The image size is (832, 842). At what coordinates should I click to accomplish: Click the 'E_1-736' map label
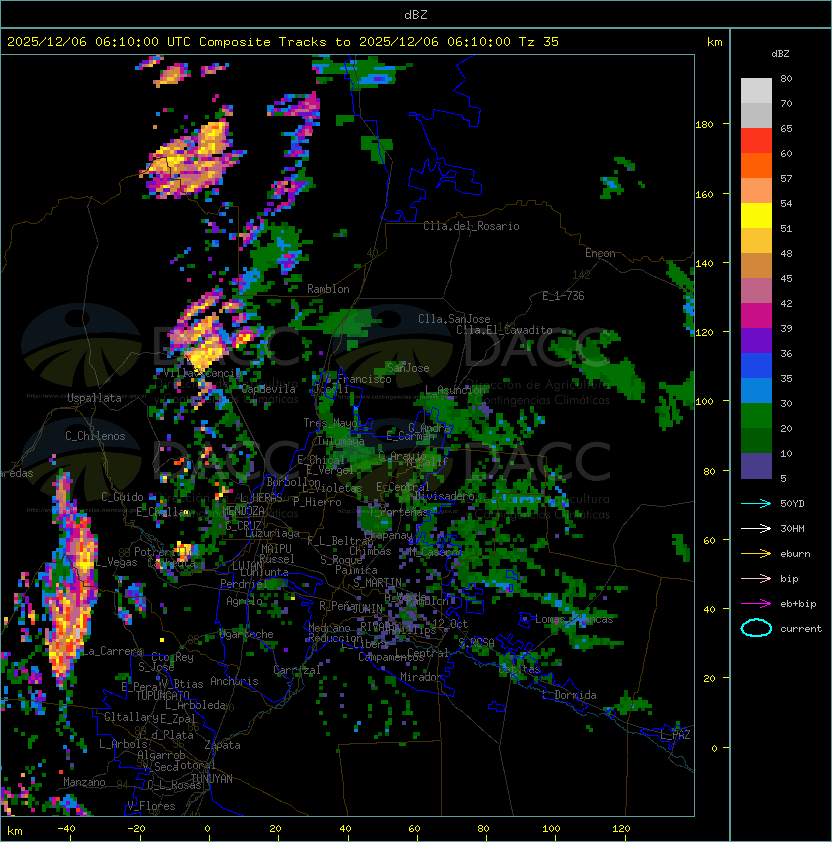point(563,296)
